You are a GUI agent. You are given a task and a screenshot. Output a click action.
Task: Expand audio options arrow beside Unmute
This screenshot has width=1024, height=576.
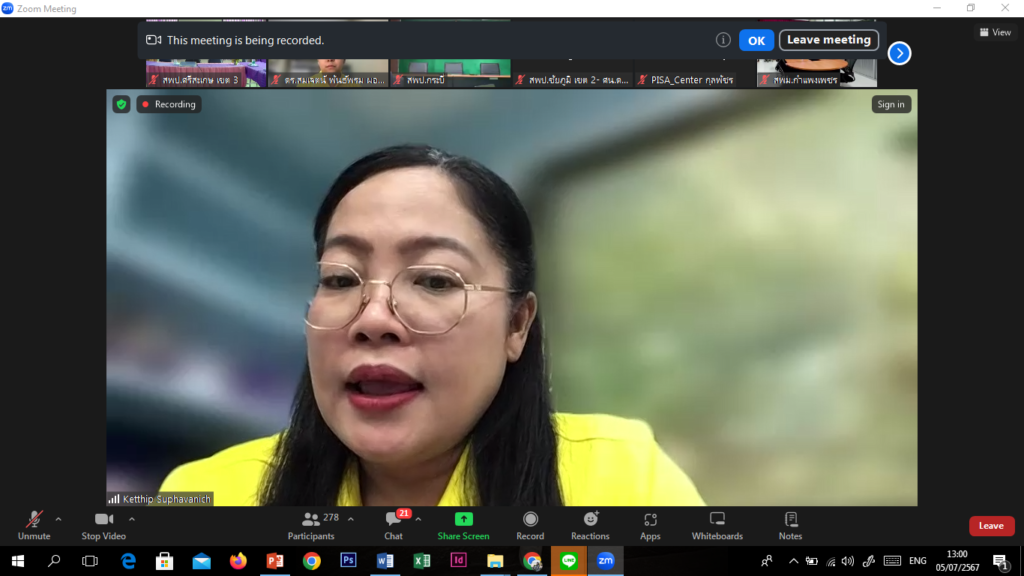pyautogui.click(x=58, y=519)
